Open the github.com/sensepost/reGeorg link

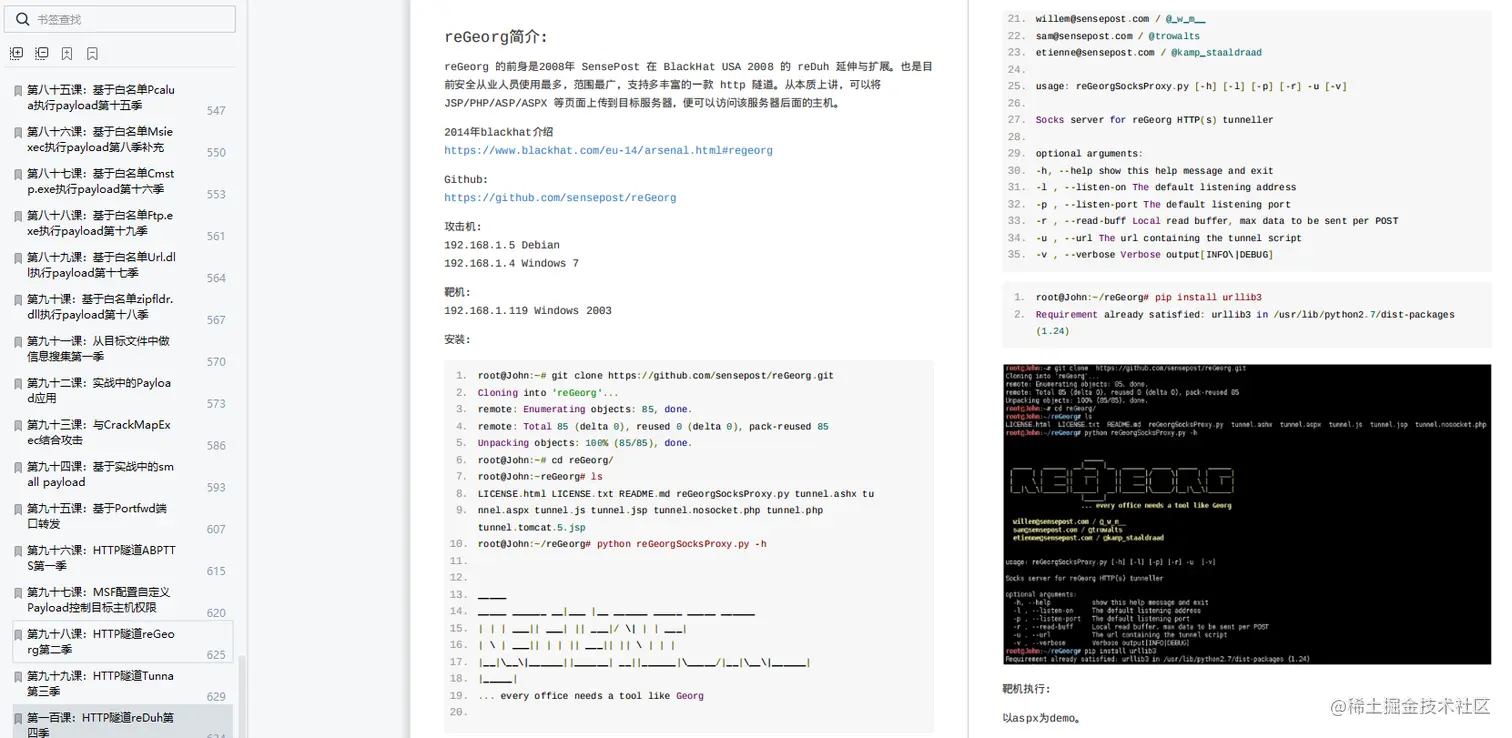click(560, 198)
